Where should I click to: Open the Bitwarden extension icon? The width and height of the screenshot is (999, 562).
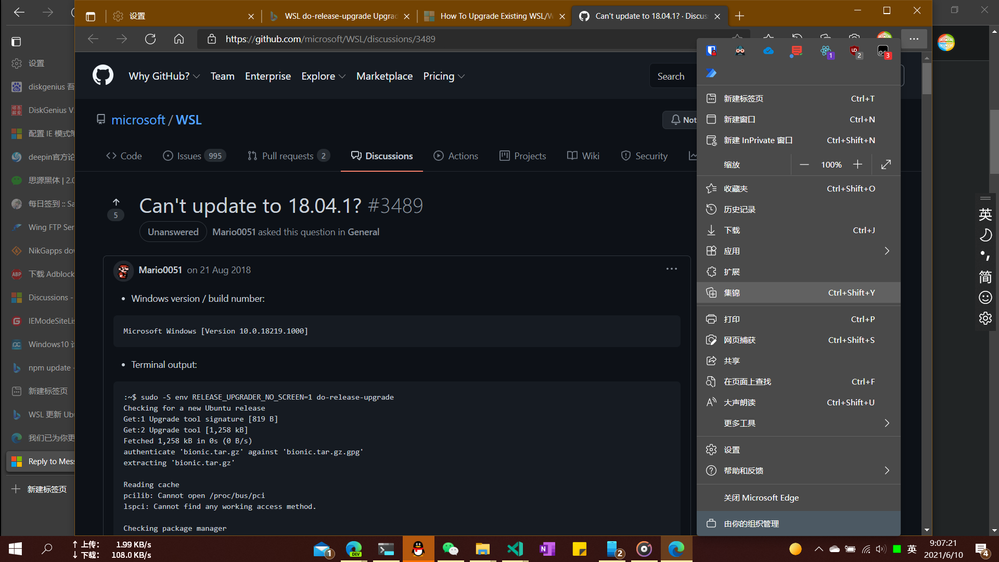click(711, 50)
